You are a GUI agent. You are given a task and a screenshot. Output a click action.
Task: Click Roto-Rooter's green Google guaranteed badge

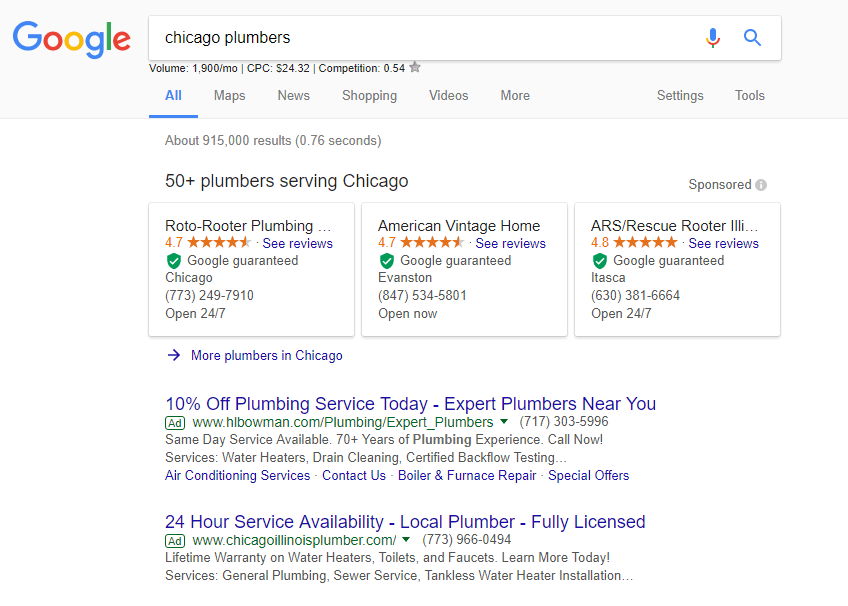coord(174,261)
